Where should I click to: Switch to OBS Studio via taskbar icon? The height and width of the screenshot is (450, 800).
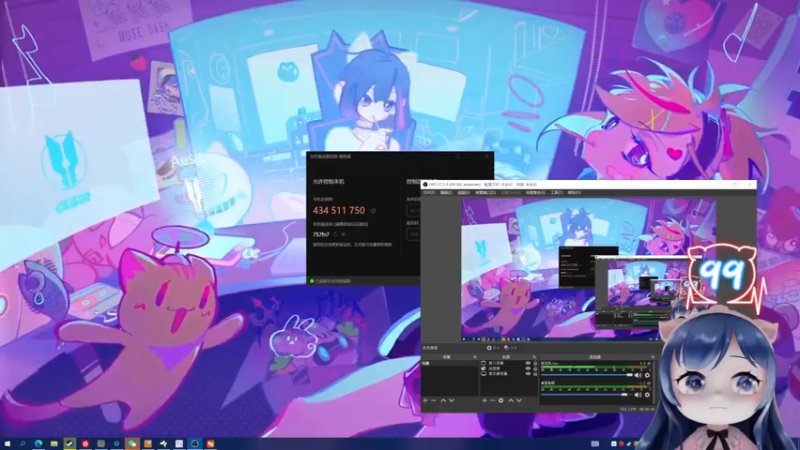click(194, 444)
